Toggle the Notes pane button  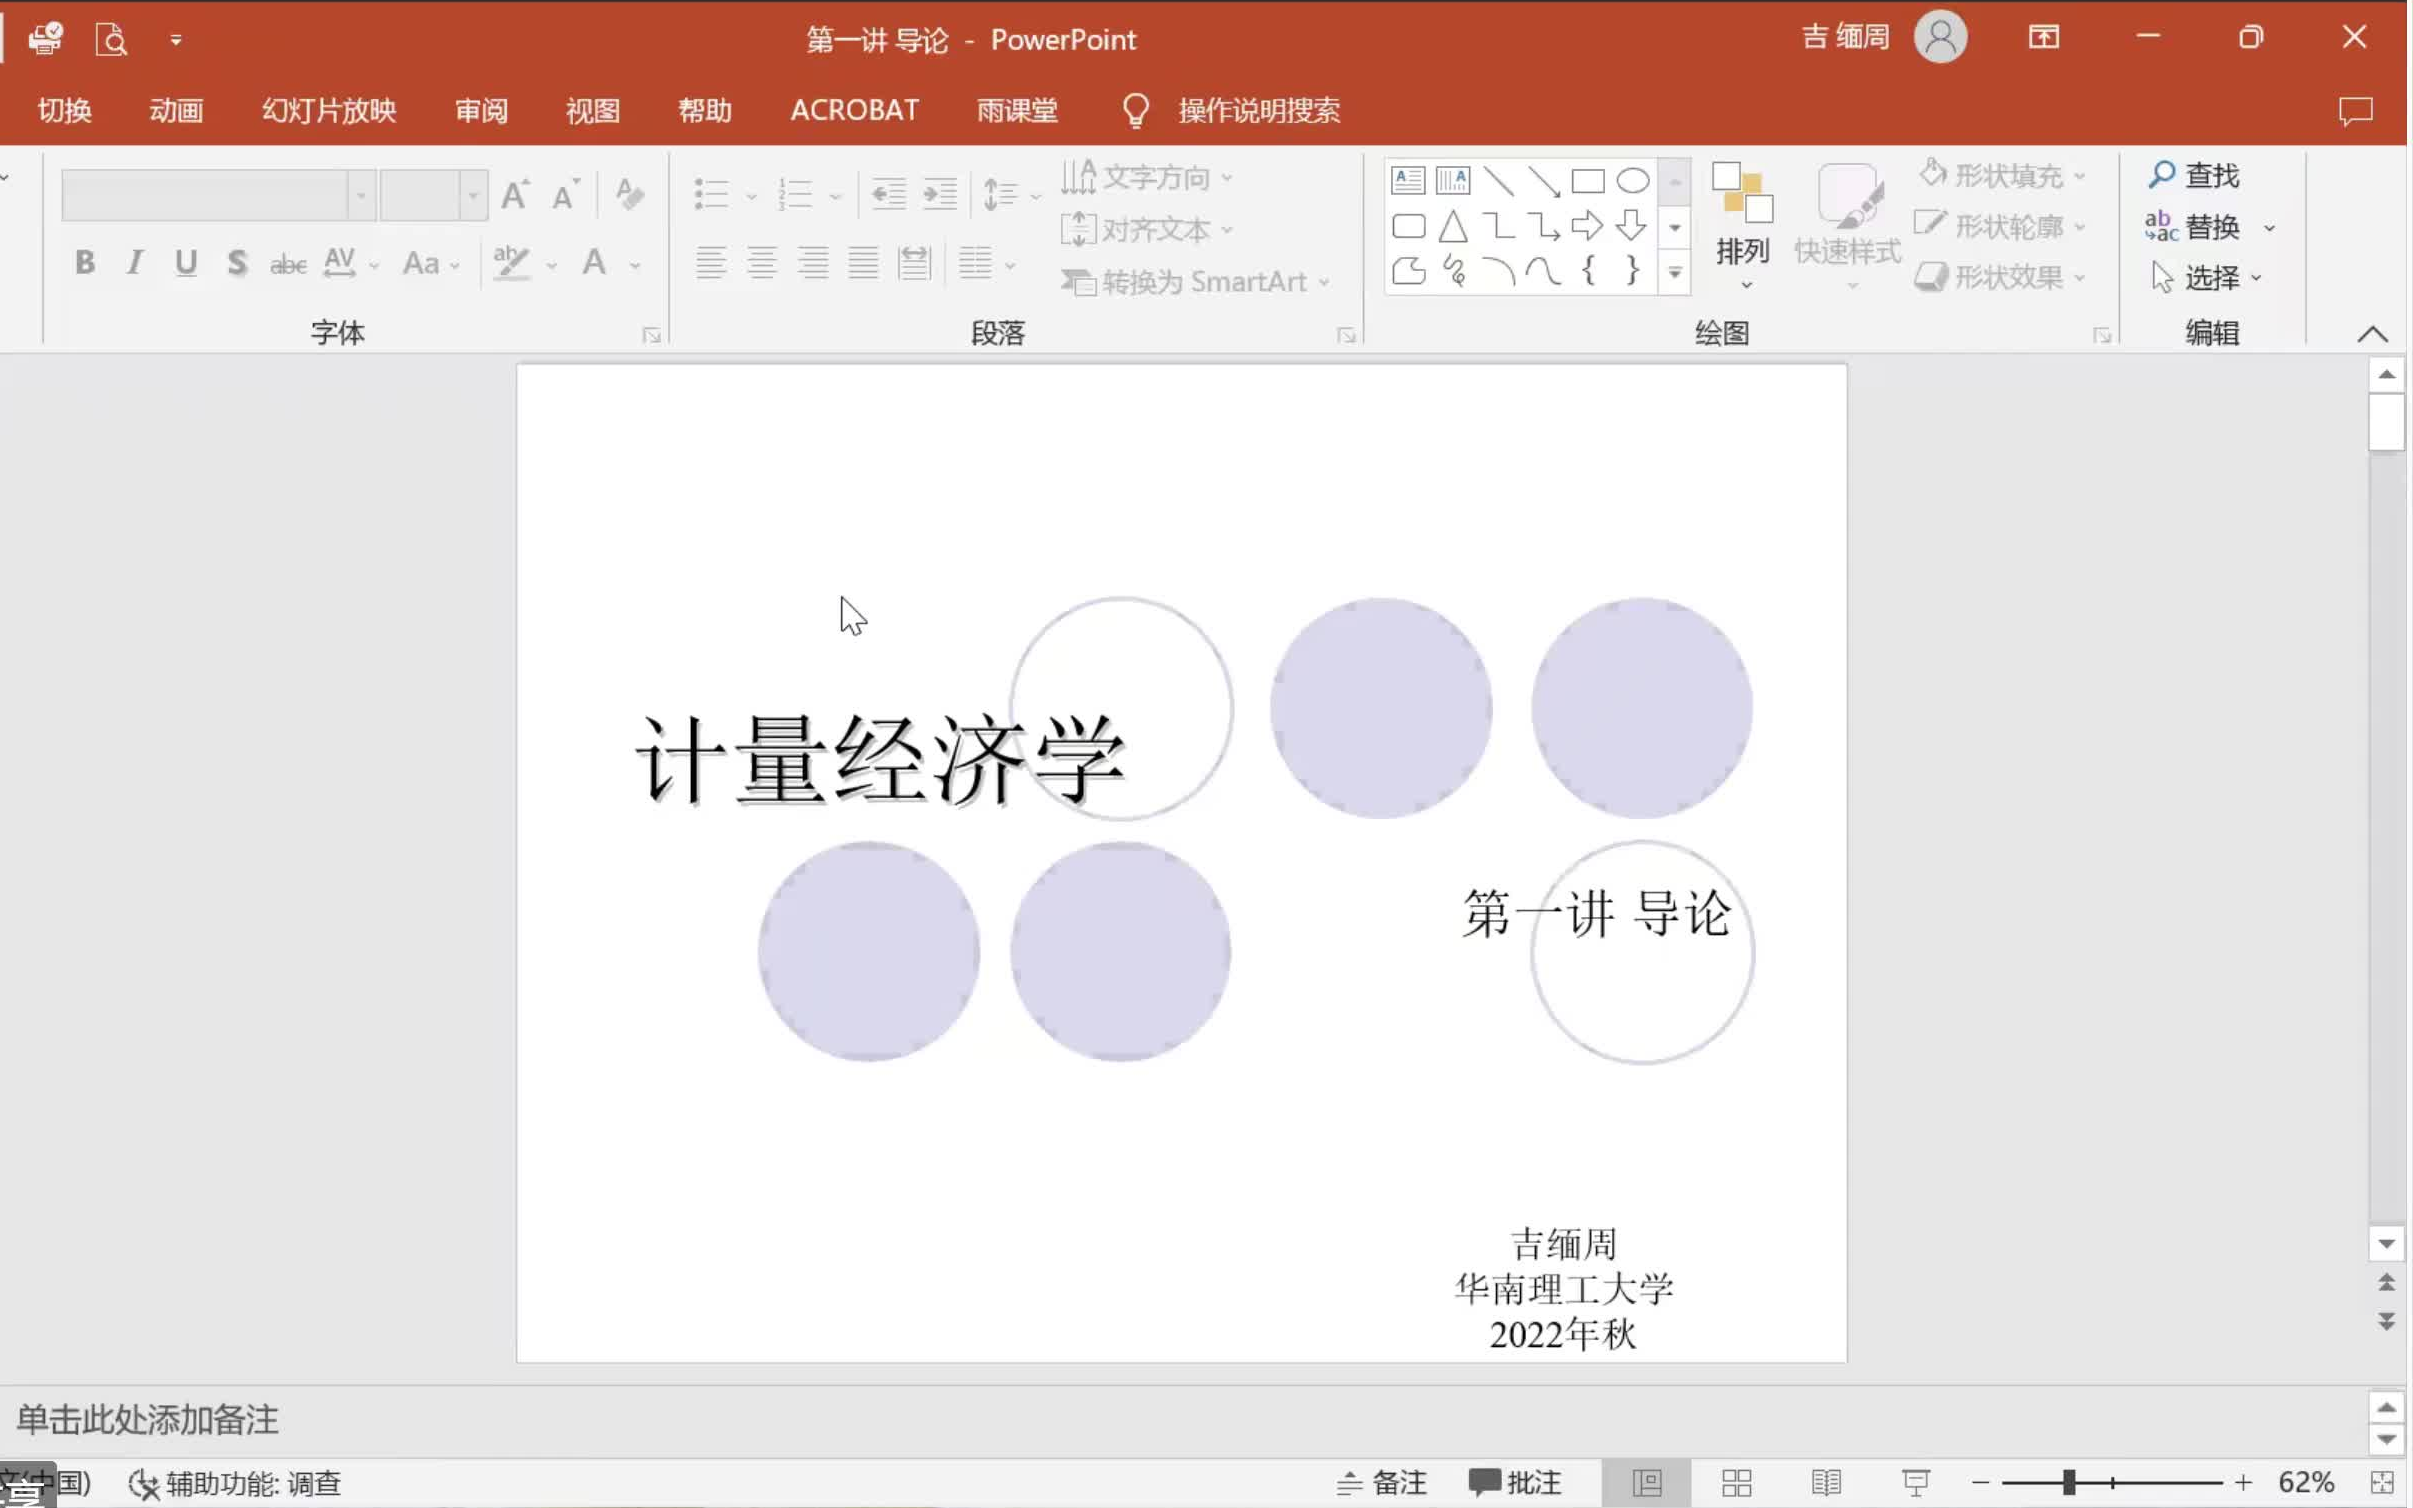tap(1381, 1482)
